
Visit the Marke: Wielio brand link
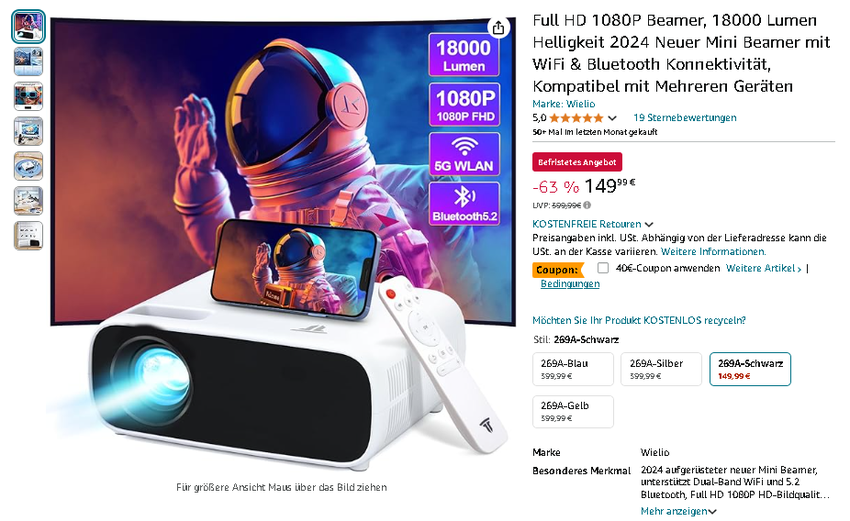[564, 104]
